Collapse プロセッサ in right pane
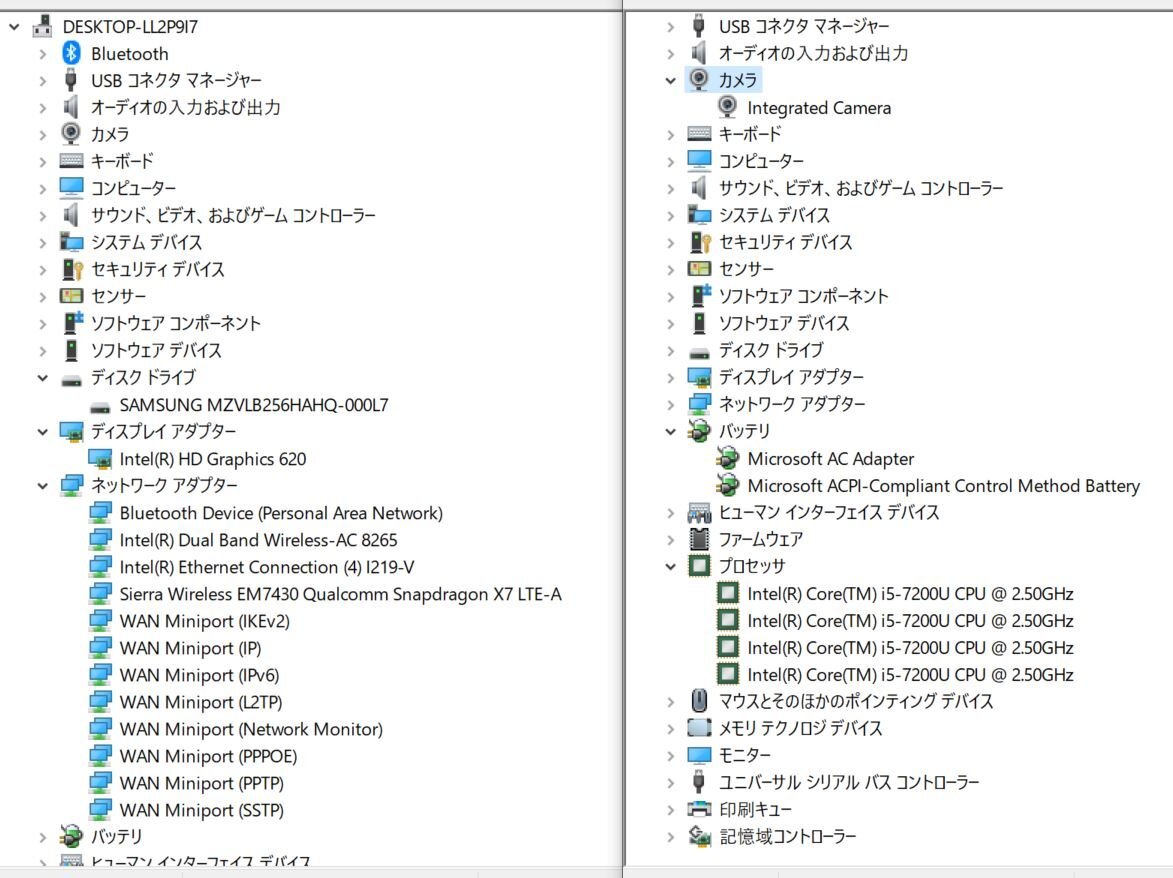The width and height of the screenshot is (1173, 878). [670, 566]
